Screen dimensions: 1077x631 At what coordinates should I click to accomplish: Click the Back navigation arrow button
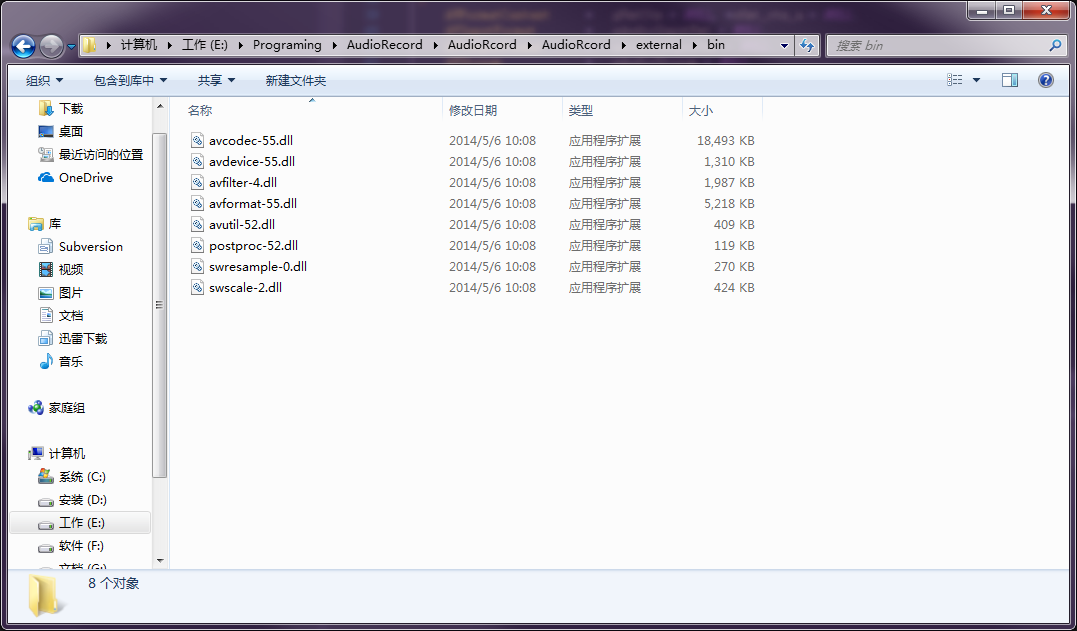[23, 46]
